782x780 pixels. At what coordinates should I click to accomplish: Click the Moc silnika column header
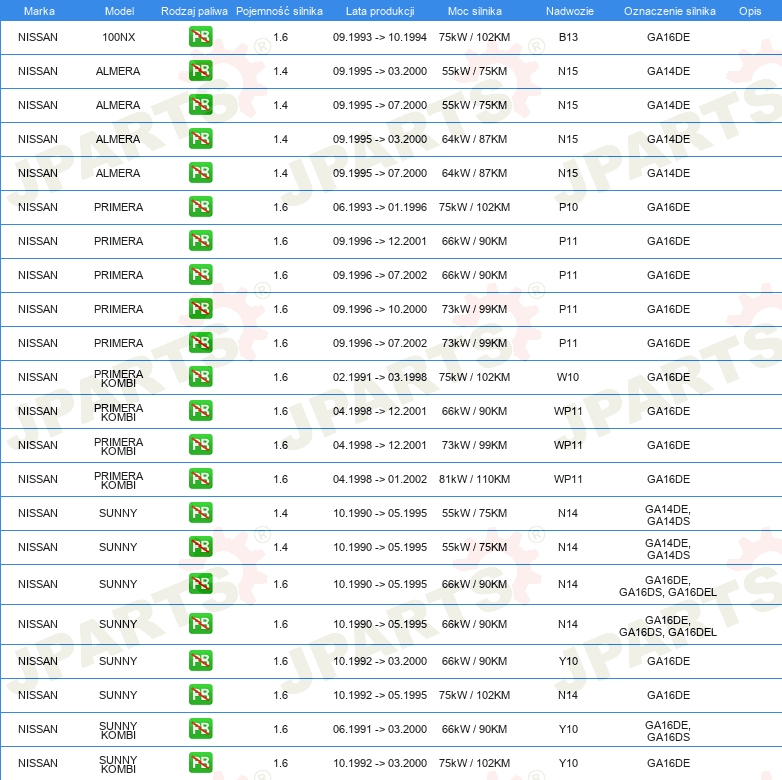point(474,11)
